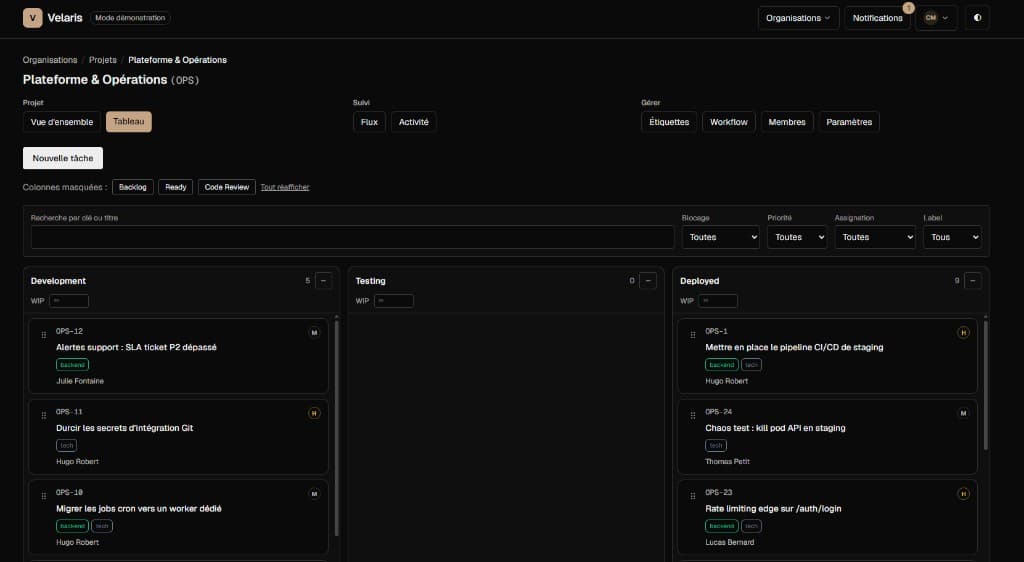Click the M priority badge on OPS-24
This screenshot has height=562, width=1024.
(x=963, y=413)
